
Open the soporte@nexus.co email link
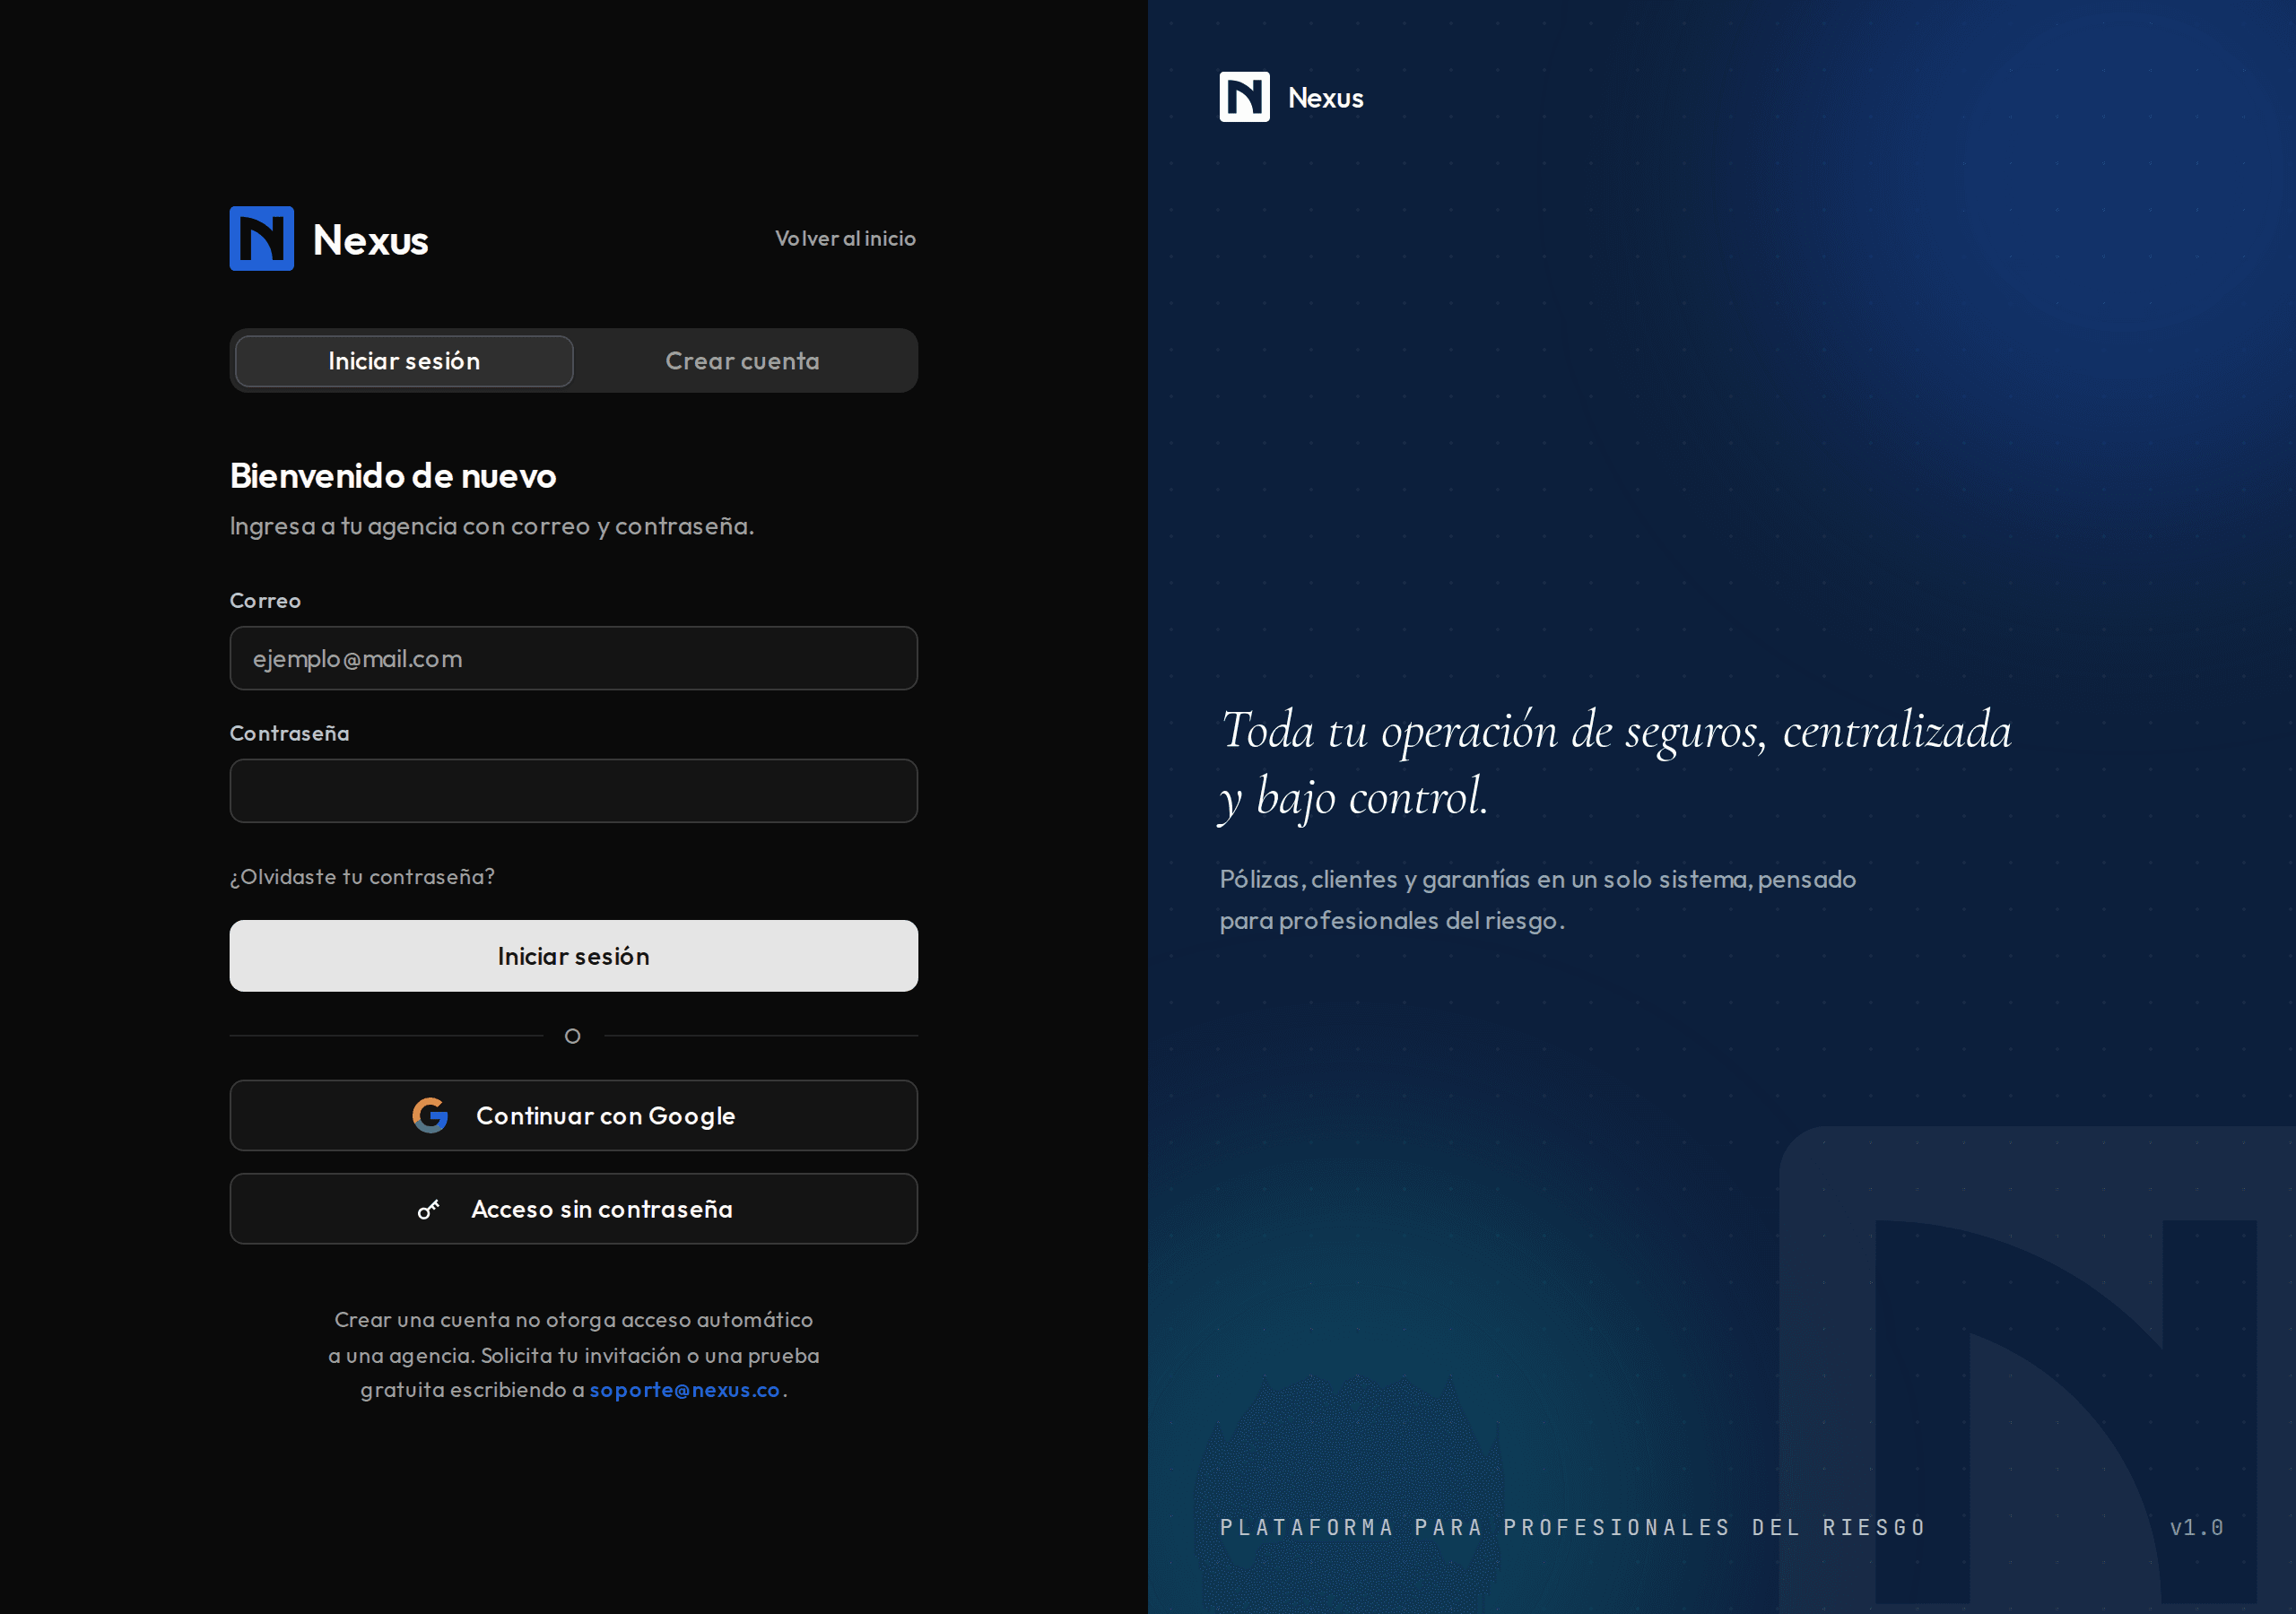pos(684,1390)
